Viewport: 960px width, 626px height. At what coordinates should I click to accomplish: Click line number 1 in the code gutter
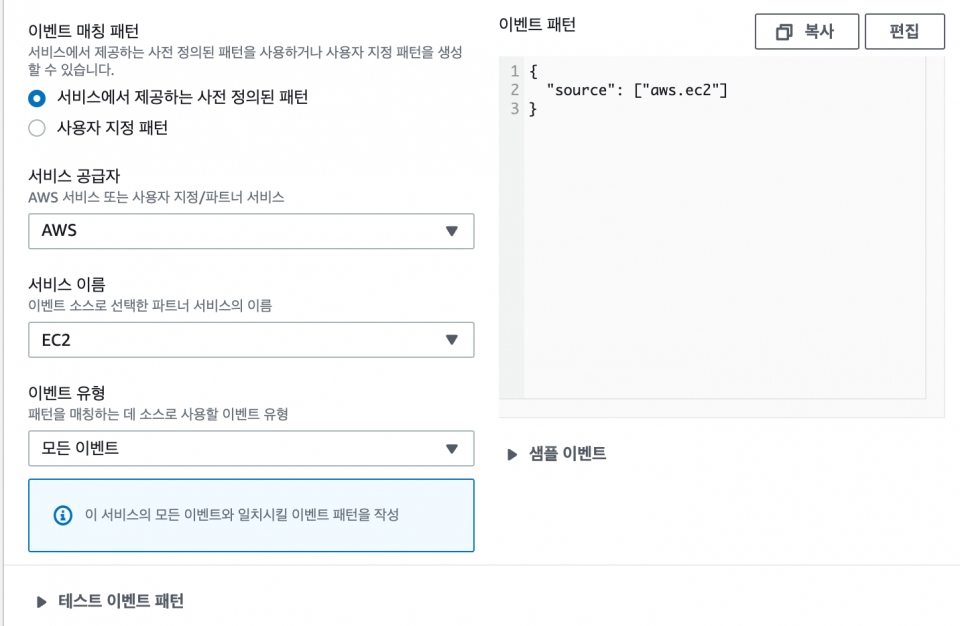514,71
